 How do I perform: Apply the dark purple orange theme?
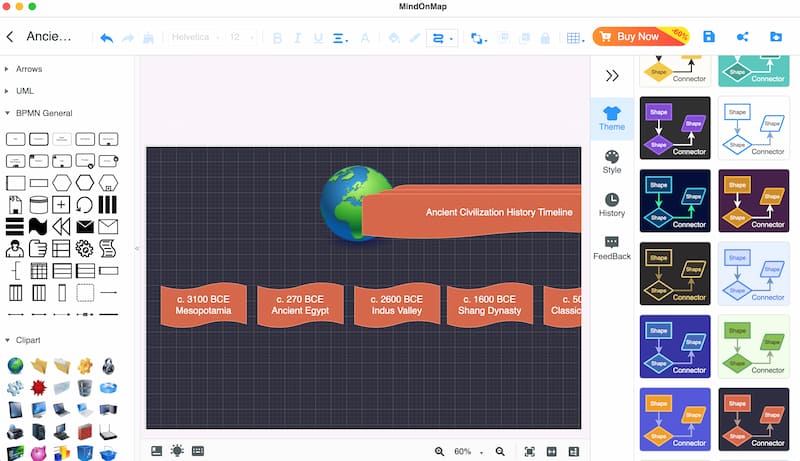click(754, 201)
